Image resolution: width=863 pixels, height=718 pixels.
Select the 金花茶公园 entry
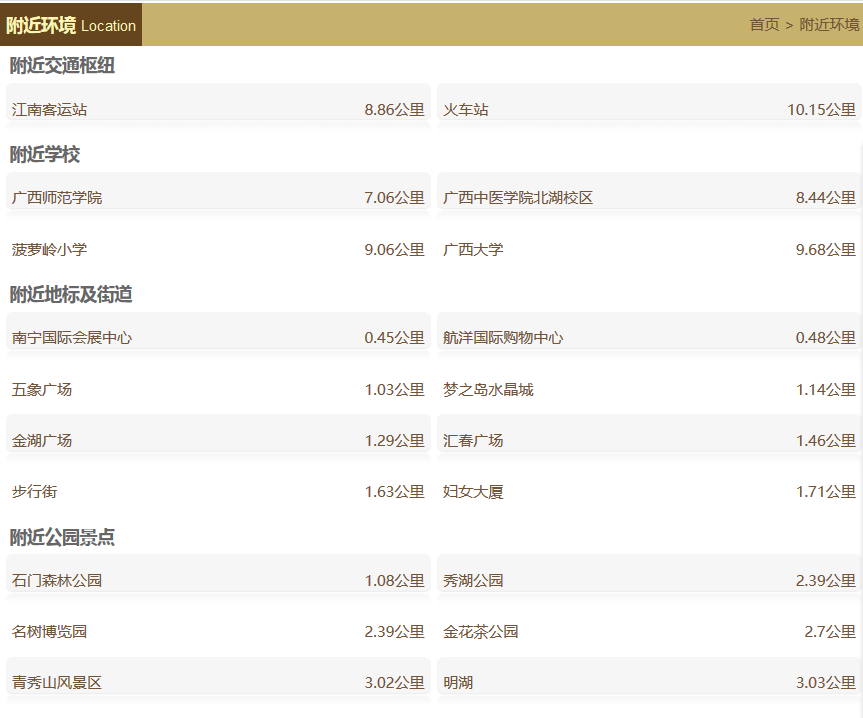pyautogui.click(x=480, y=632)
